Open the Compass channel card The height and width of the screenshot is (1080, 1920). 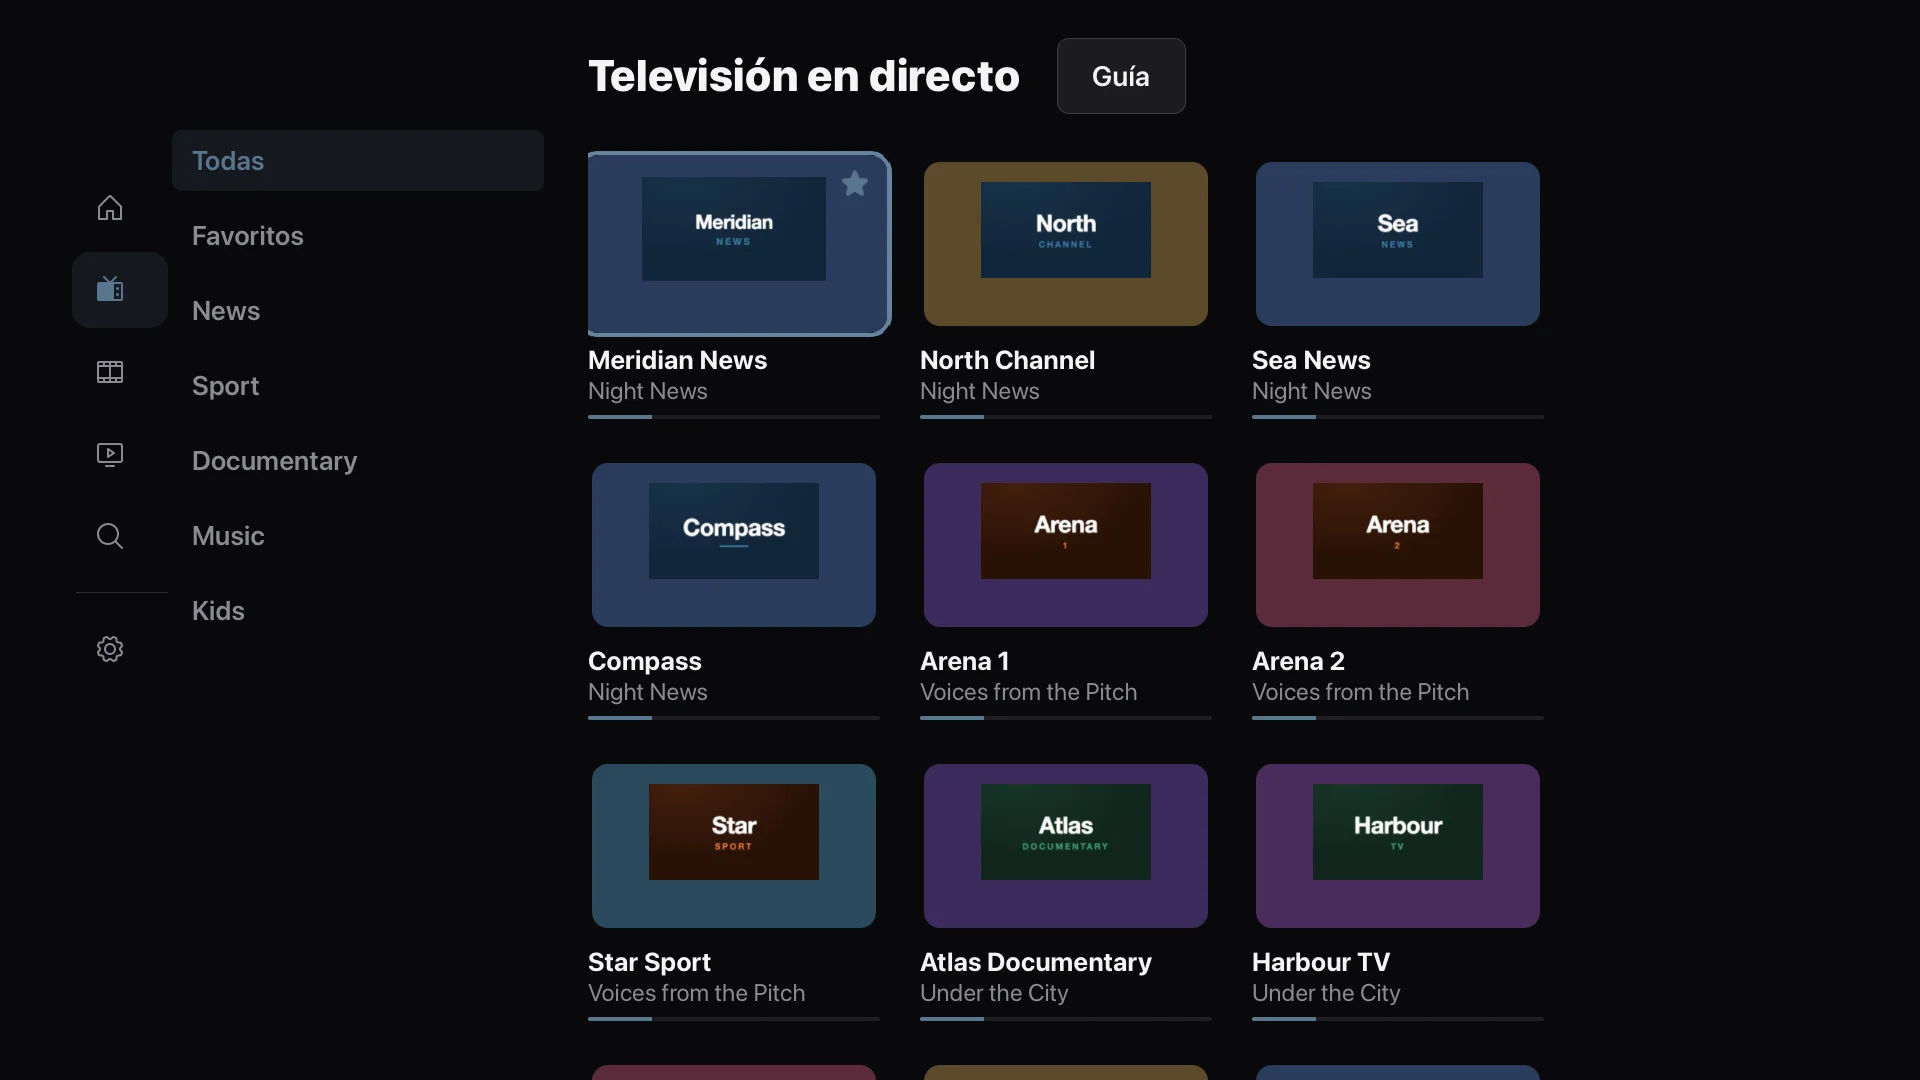click(x=734, y=545)
